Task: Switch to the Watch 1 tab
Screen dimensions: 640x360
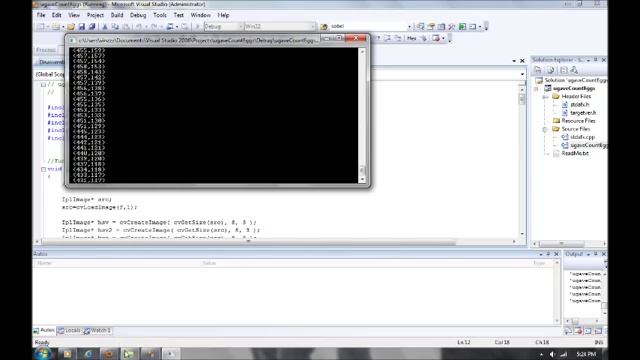Action: pyautogui.click(x=97, y=330)
